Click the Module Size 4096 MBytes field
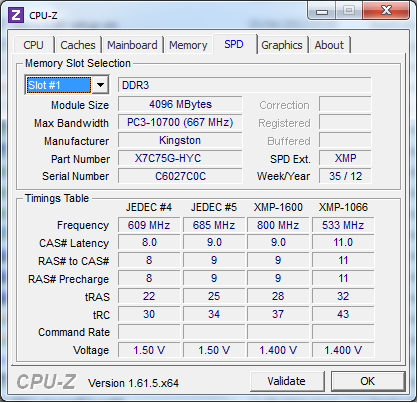This screenshot has height=403, width=418. click(x=180, y=104)
